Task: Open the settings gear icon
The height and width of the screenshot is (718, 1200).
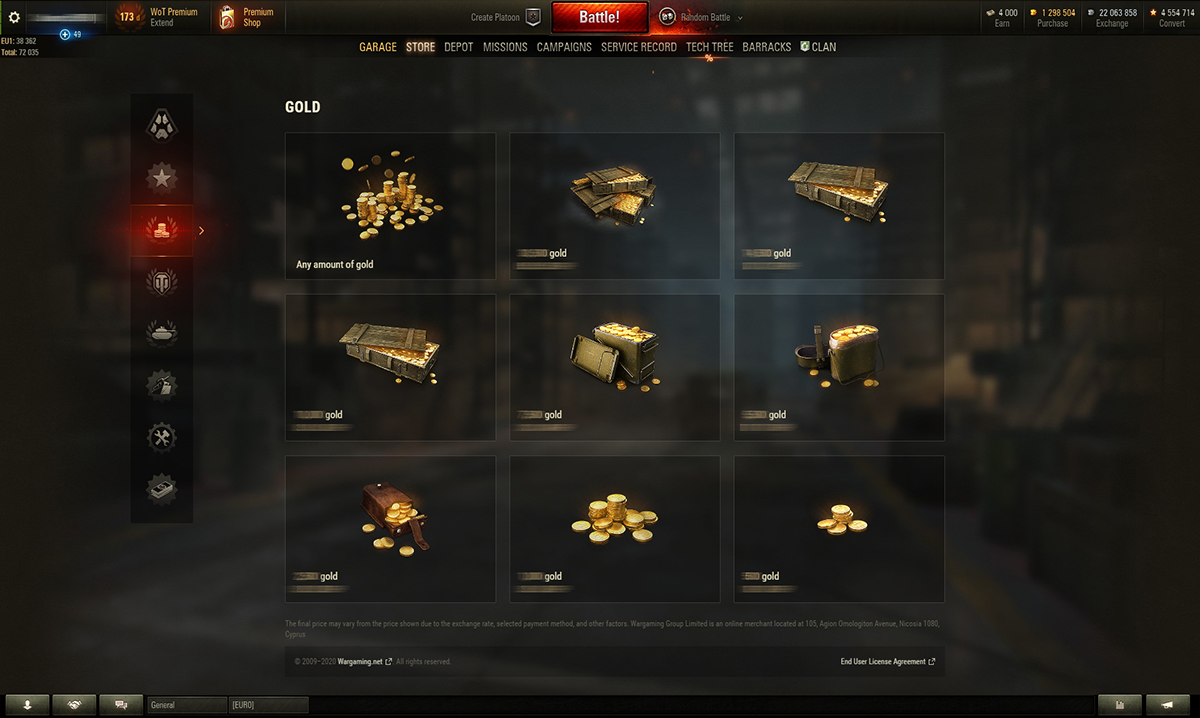Action: (14, 17)
